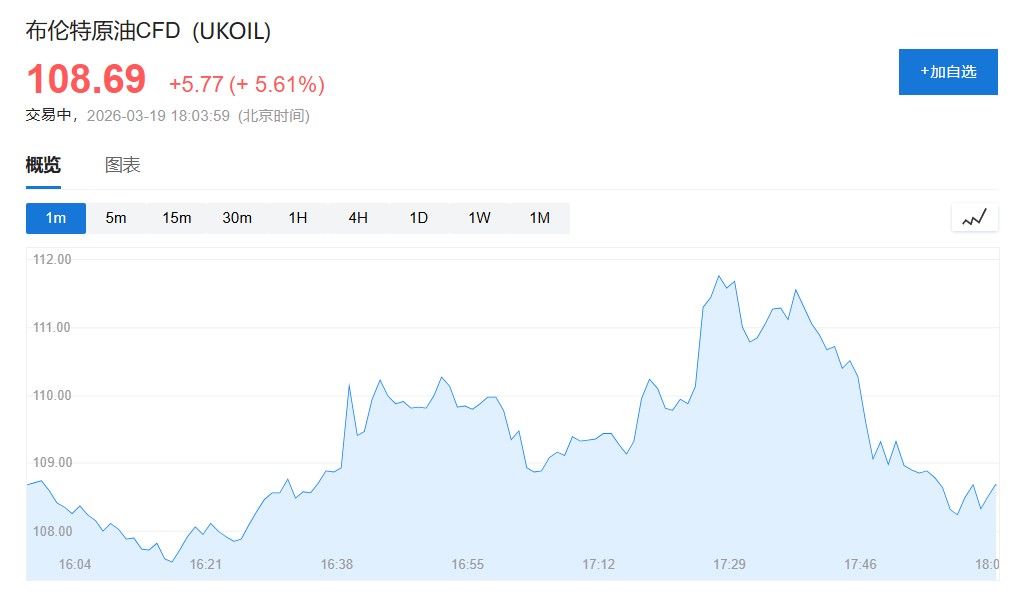This screenshot has height=597, width=1024.
Task: Click the 布伦特原油CFD (UKOIL) title
Action: [148, 31]
